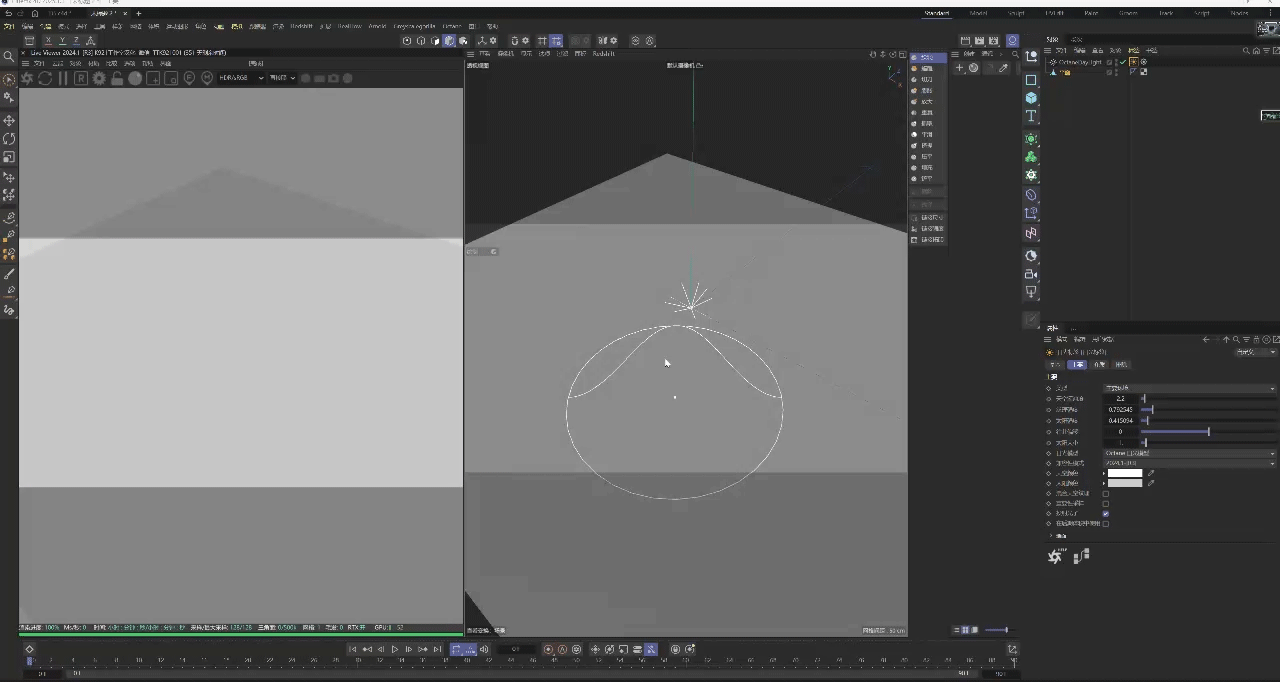The height and width of the screenshot is (682, 1280).
Task: Restart rendering with refresh icon in Live Viewer
Action: [45, 78]
